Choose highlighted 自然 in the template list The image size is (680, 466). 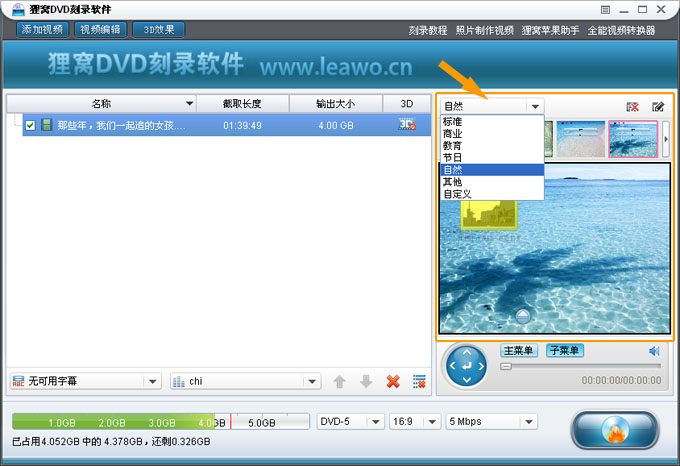[492, 170]
